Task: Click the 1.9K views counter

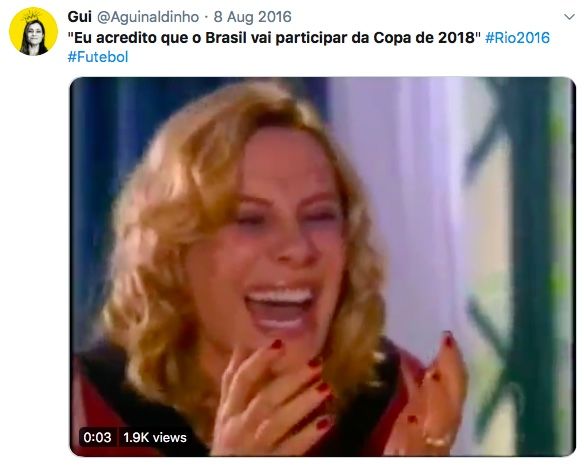Action: (155, 437)
